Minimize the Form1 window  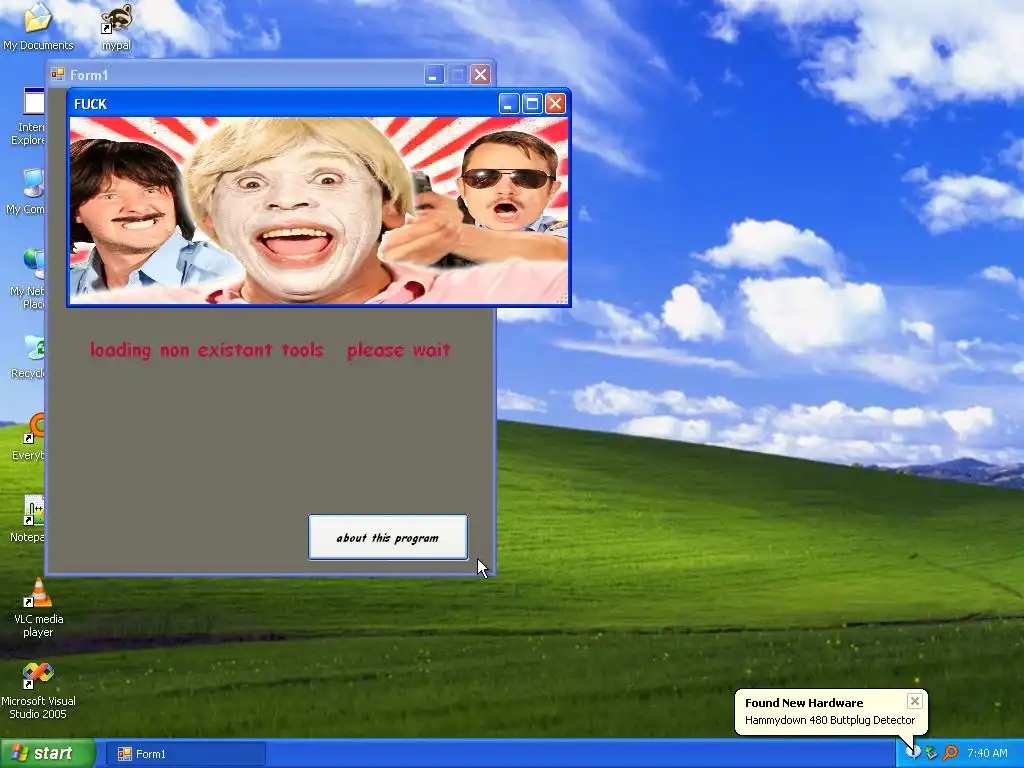pyautogui.click(x=434, y=75)
